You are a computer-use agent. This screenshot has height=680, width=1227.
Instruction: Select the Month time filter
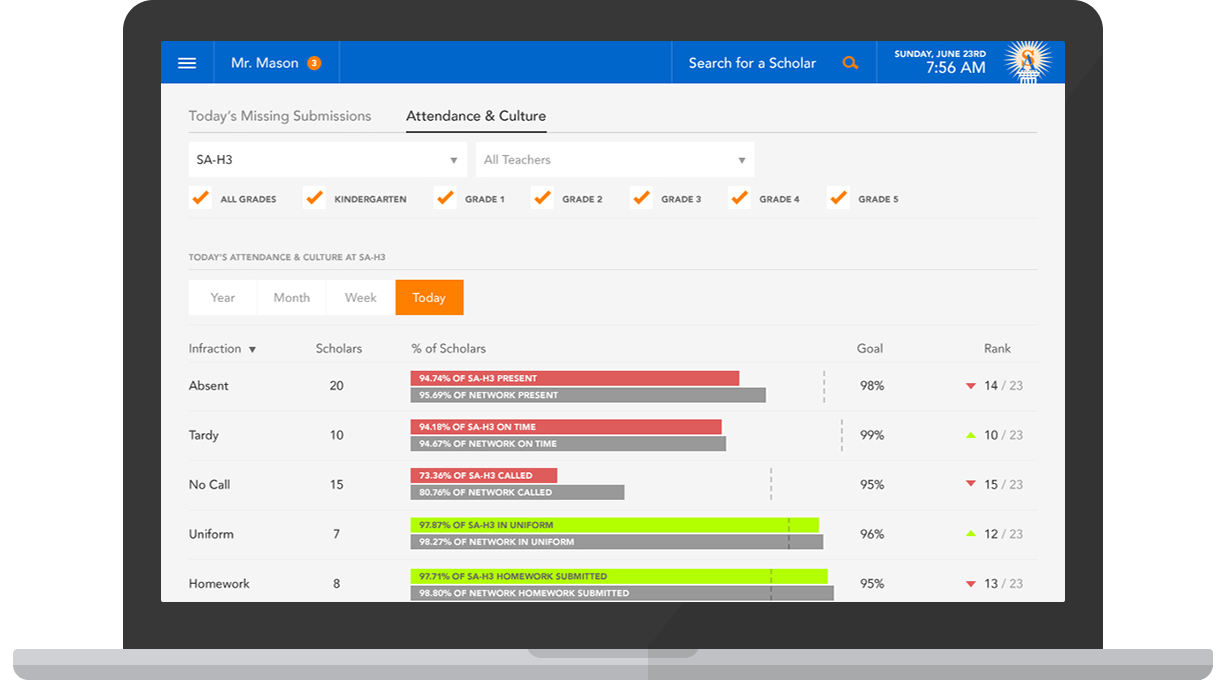coord(291,297)
